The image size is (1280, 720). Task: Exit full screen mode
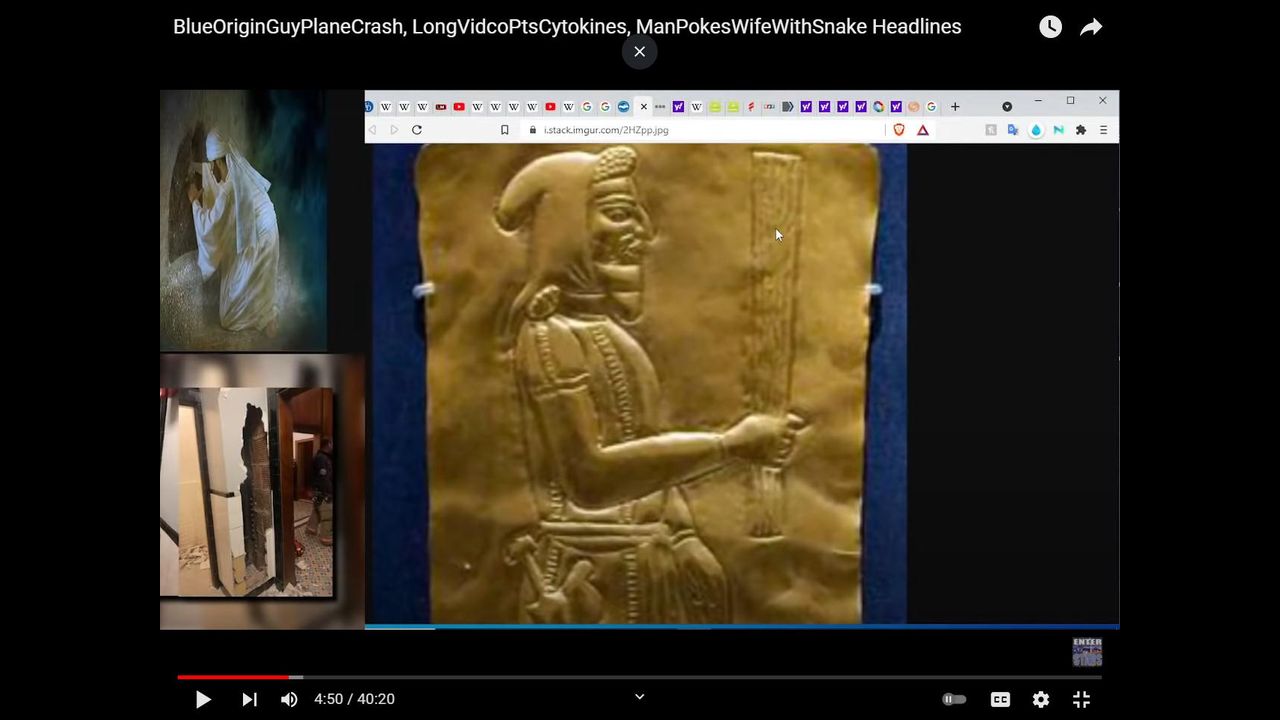(x=1081, y=699)
